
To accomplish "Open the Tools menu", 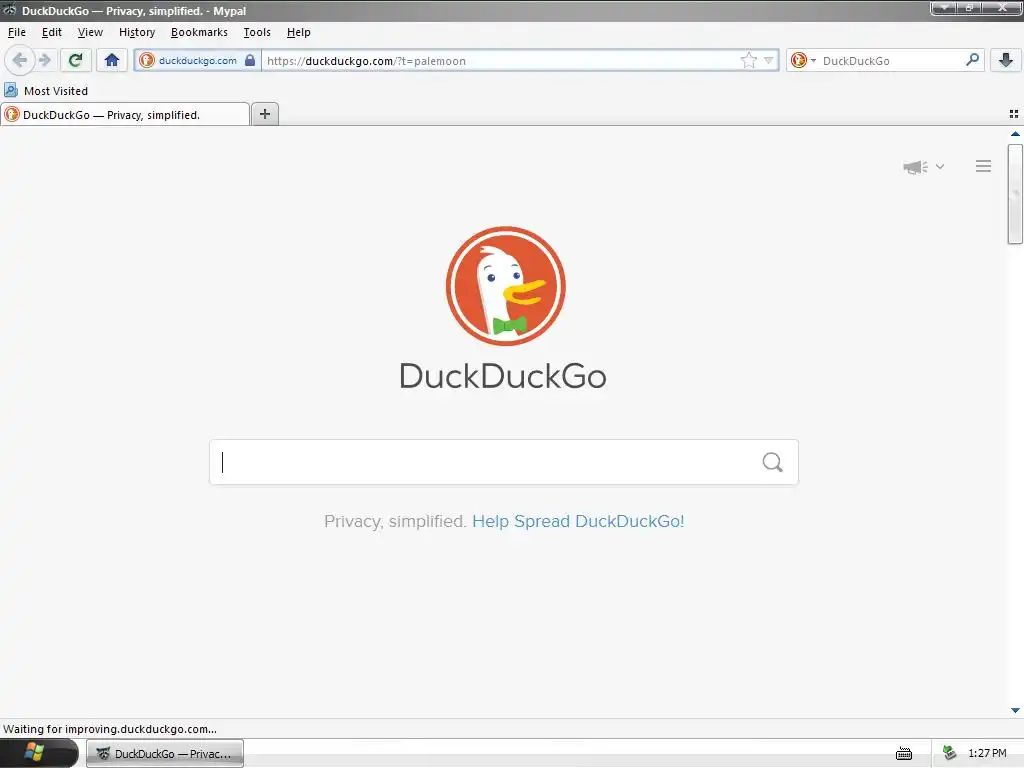I will point(257,32).
